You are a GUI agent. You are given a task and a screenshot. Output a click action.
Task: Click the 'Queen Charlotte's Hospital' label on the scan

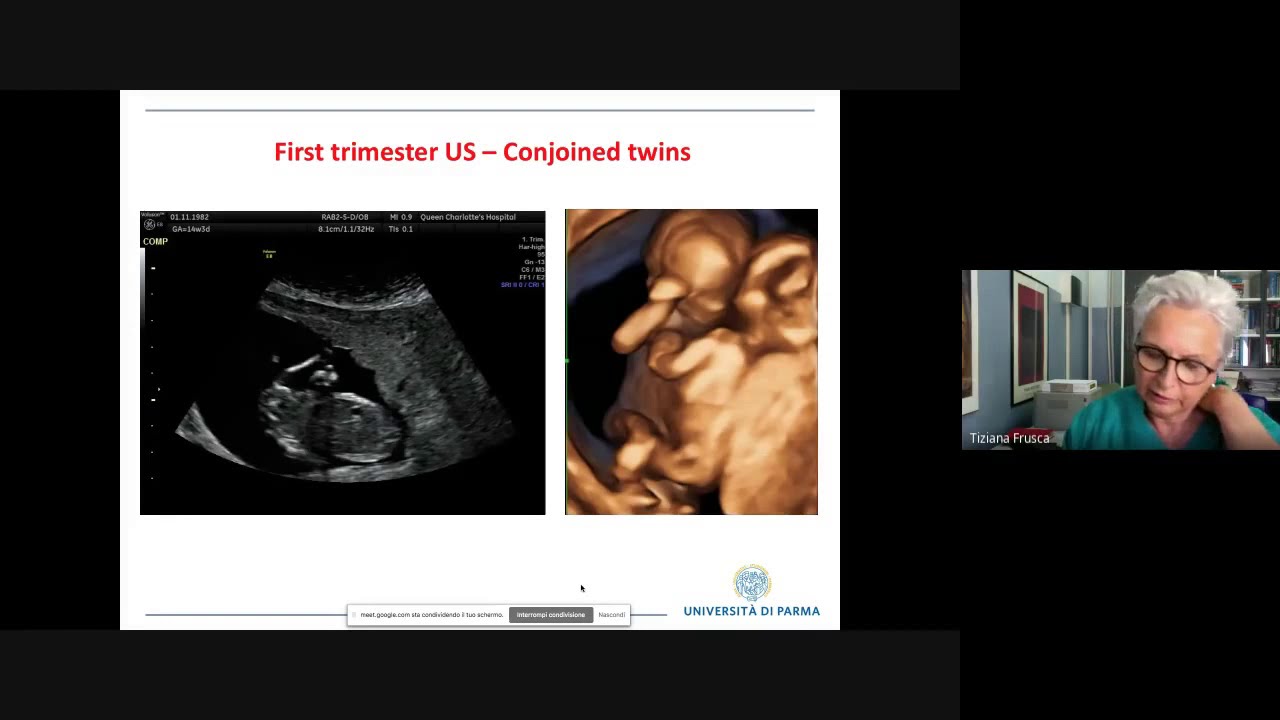[468, 217]
